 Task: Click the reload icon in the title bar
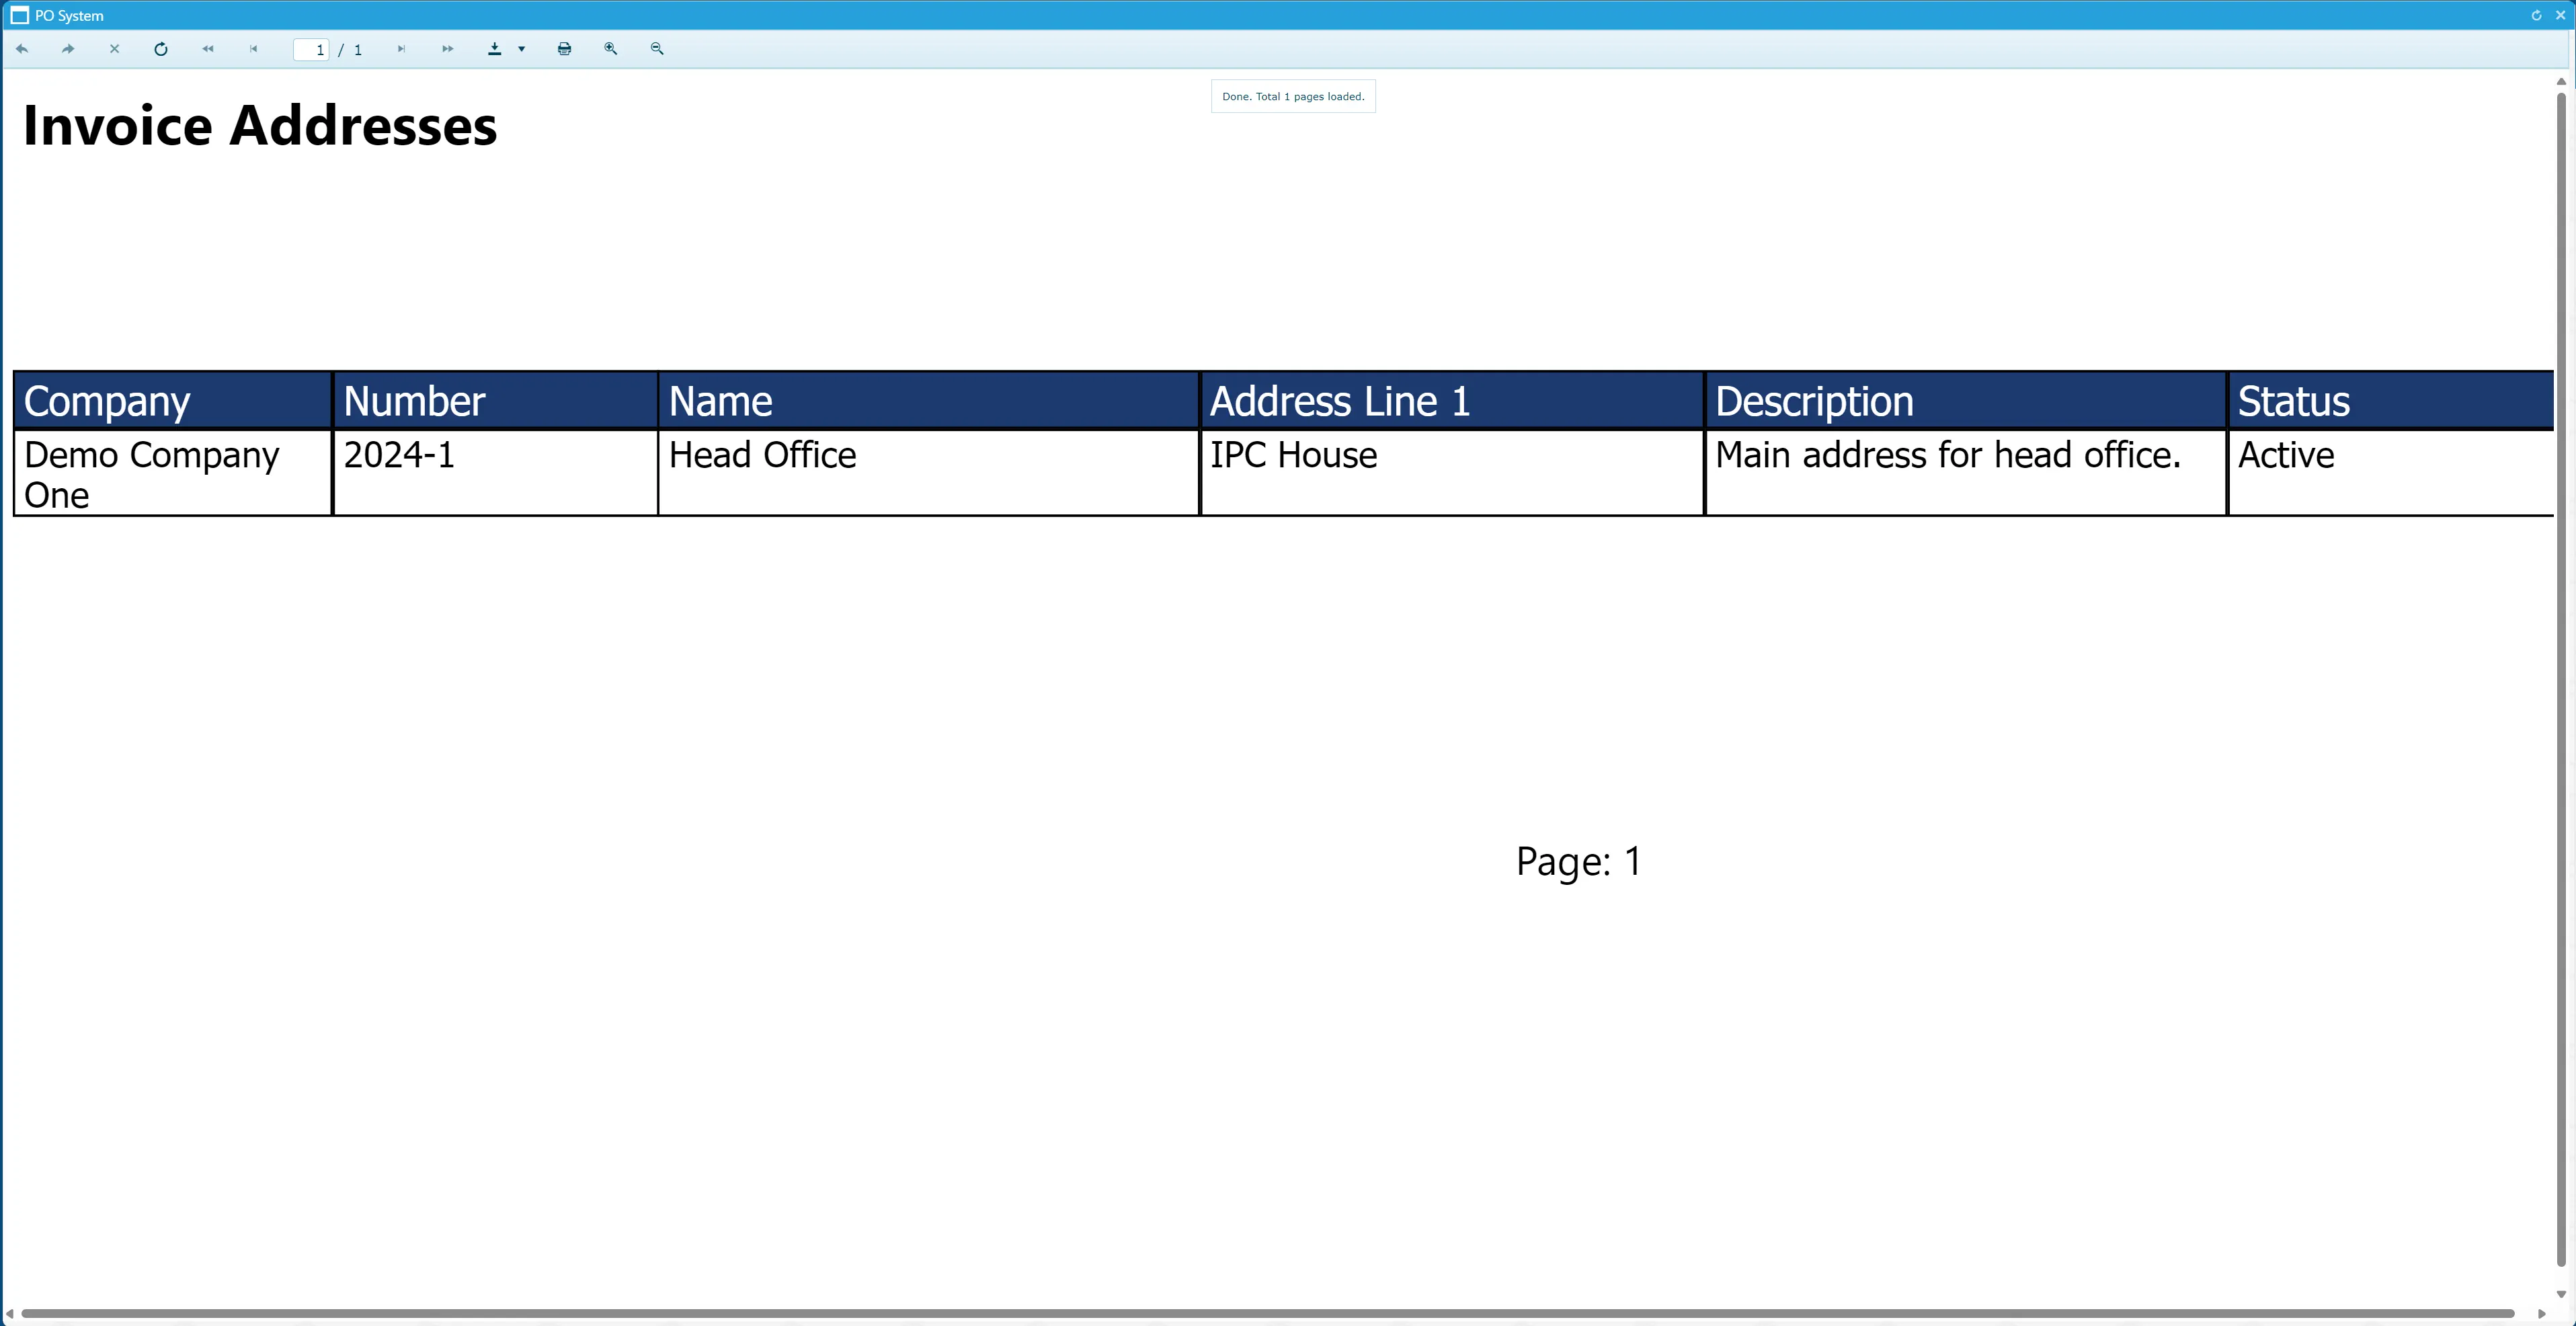pos(2536,15)
